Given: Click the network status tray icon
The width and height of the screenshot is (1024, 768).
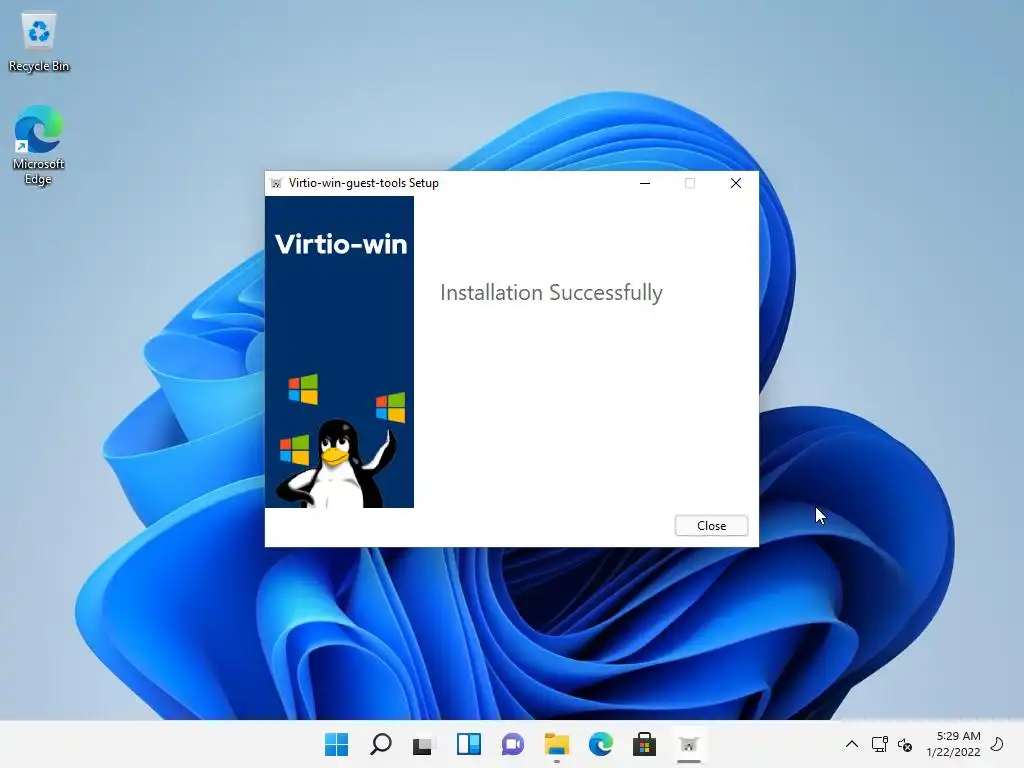Looking at the screenshot, I should (880, 744).
